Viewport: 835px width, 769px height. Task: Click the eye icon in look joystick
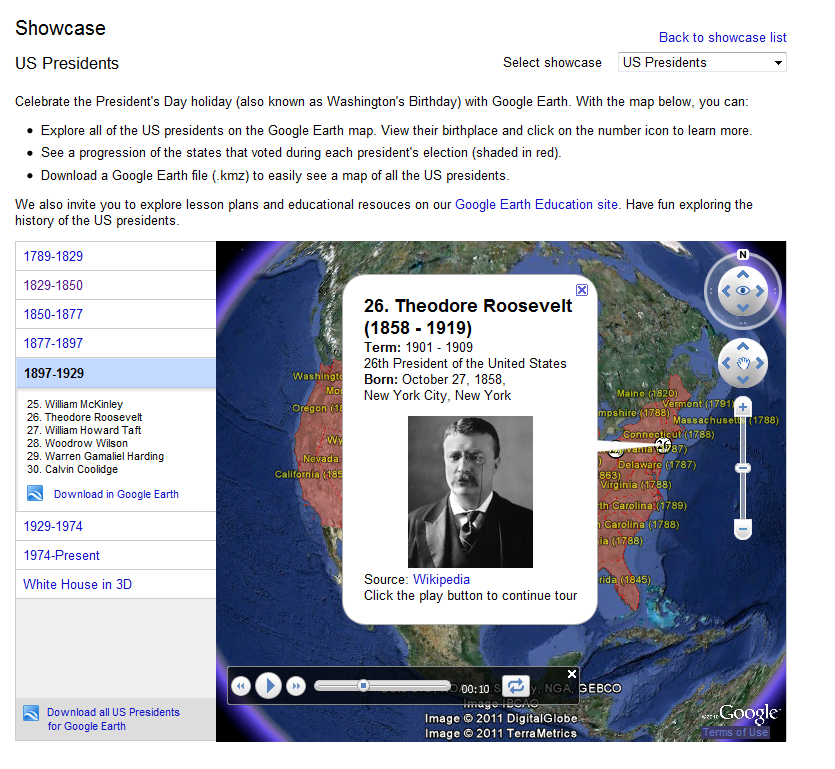point(743,291)
